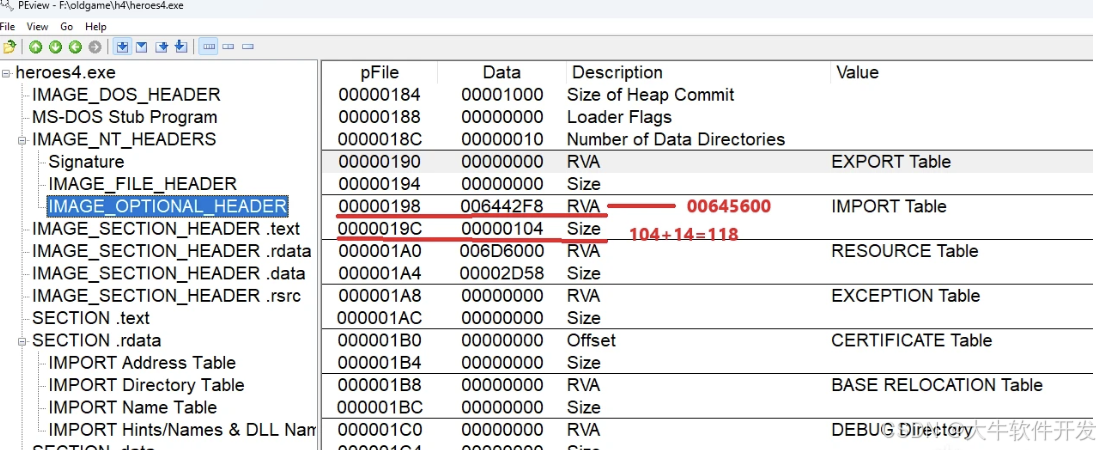Select the fourth blue arrow-into-box address icon
This screenshot has width=1100, height=450.
(180, 47)
